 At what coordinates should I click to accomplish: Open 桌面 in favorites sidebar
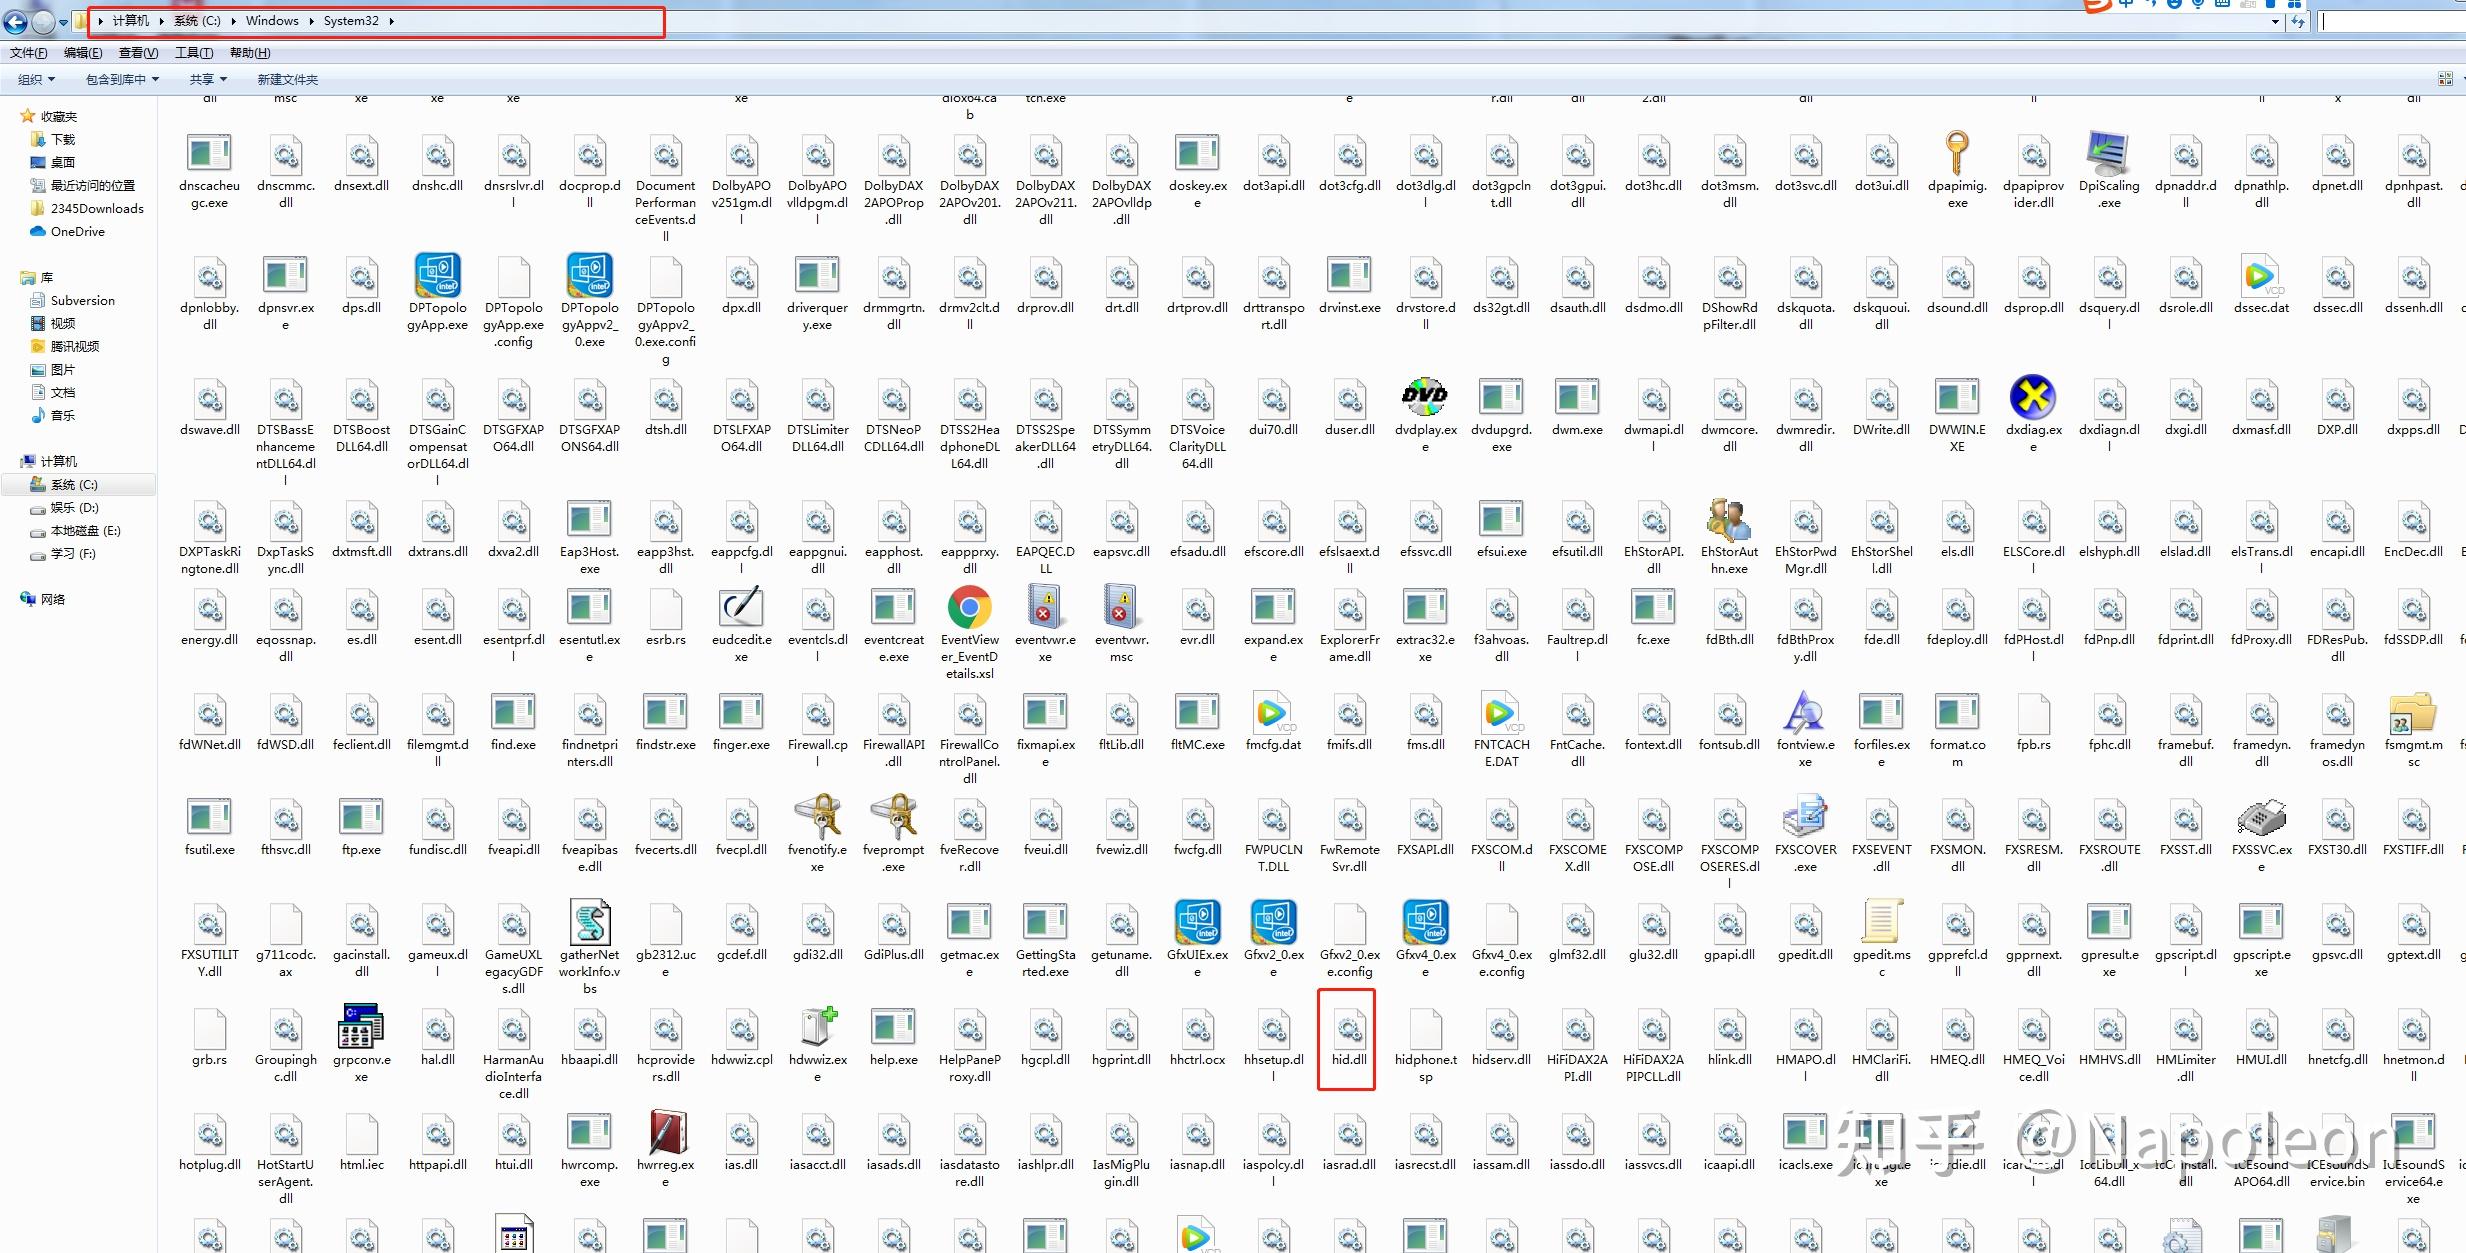(x=63, y=162)
